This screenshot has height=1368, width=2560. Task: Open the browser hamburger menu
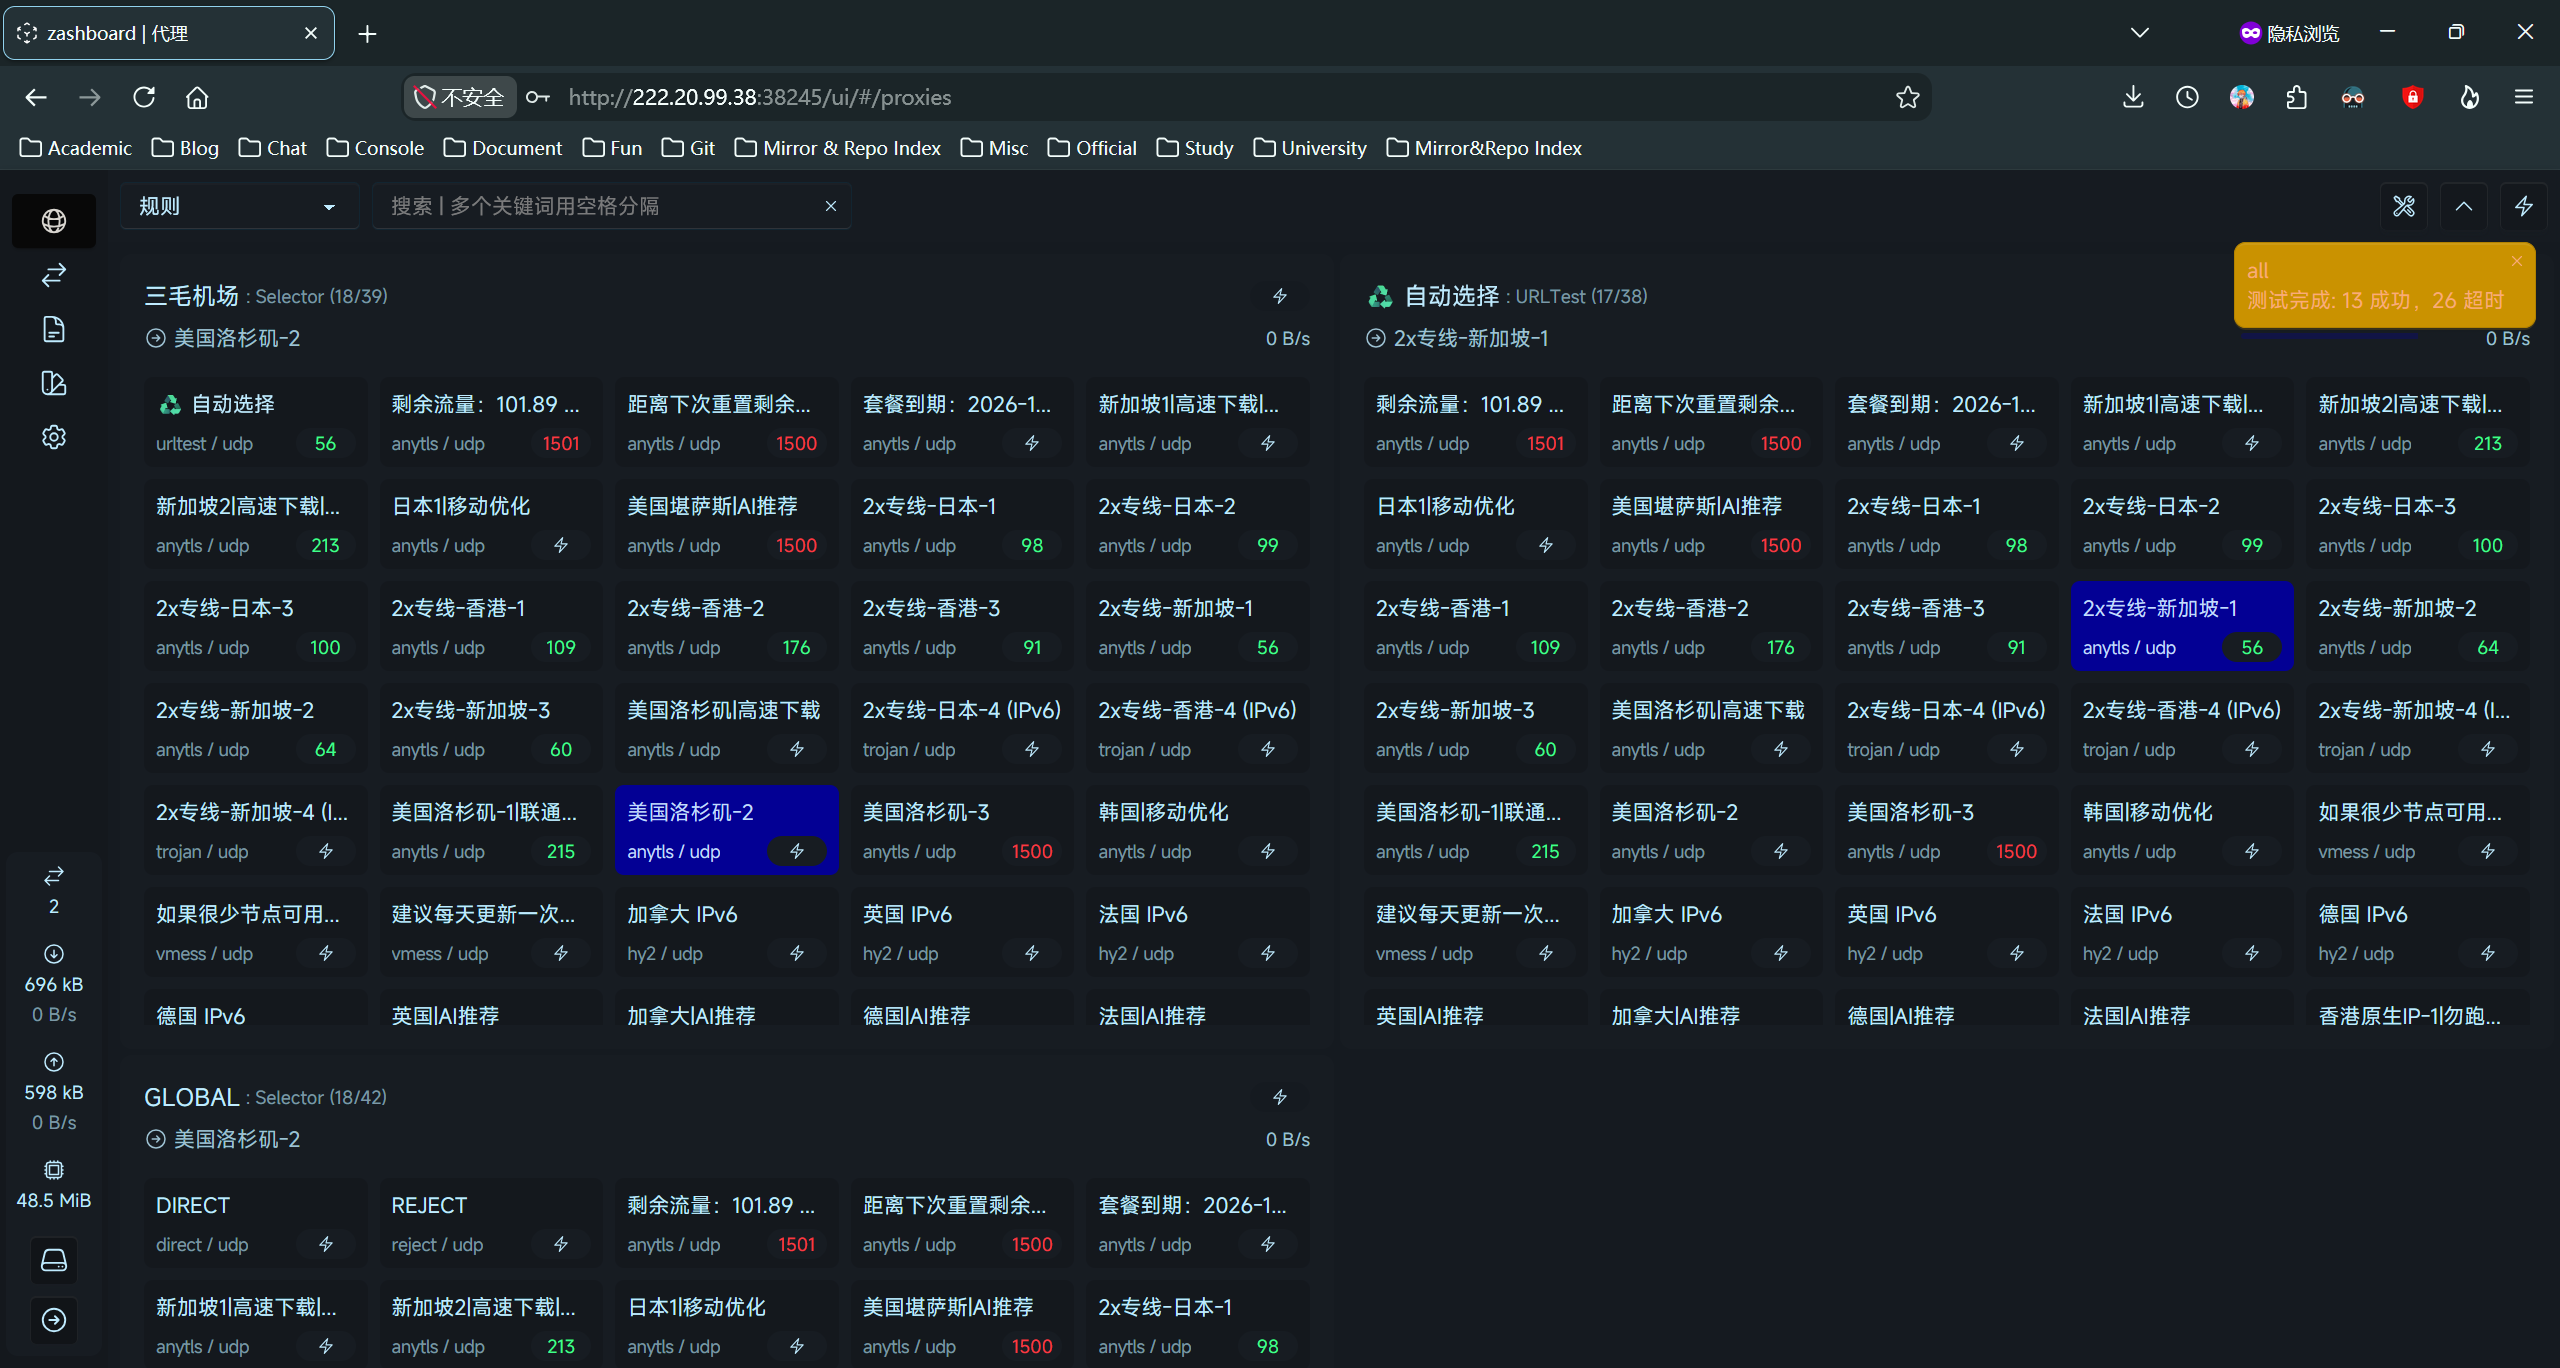(2524, 97)
